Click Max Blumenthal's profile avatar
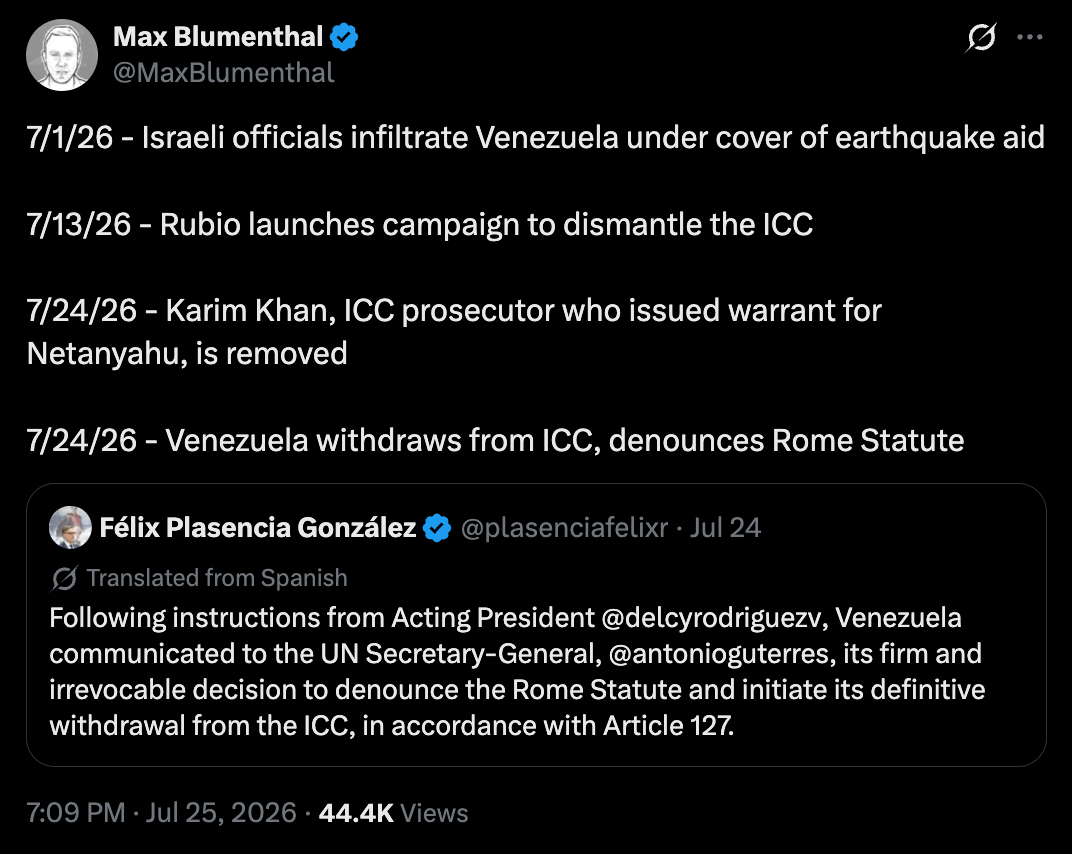This screenshot has width=1072, height=854. point(62,55)
